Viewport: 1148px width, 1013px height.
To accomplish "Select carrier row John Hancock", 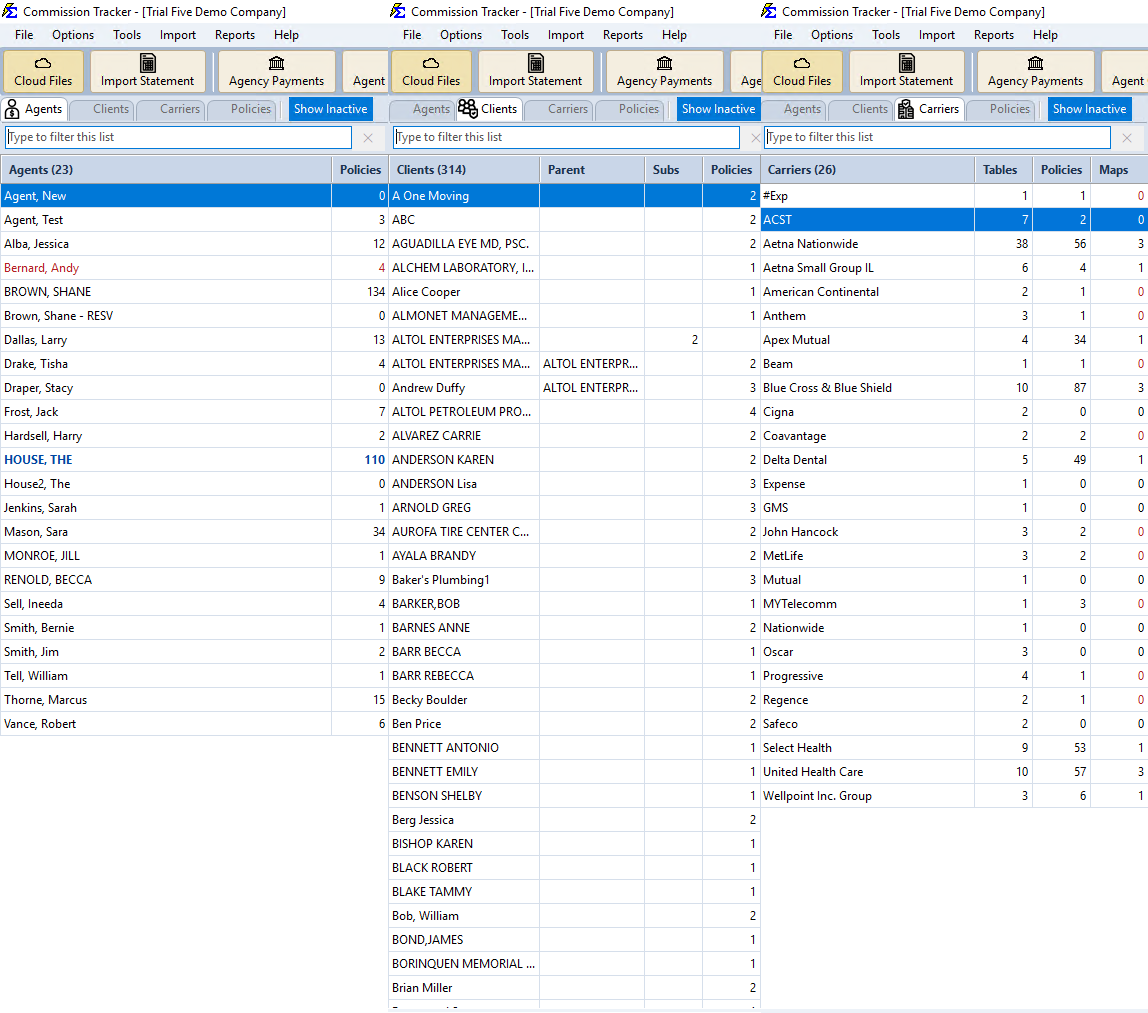I will click(955, 532).
